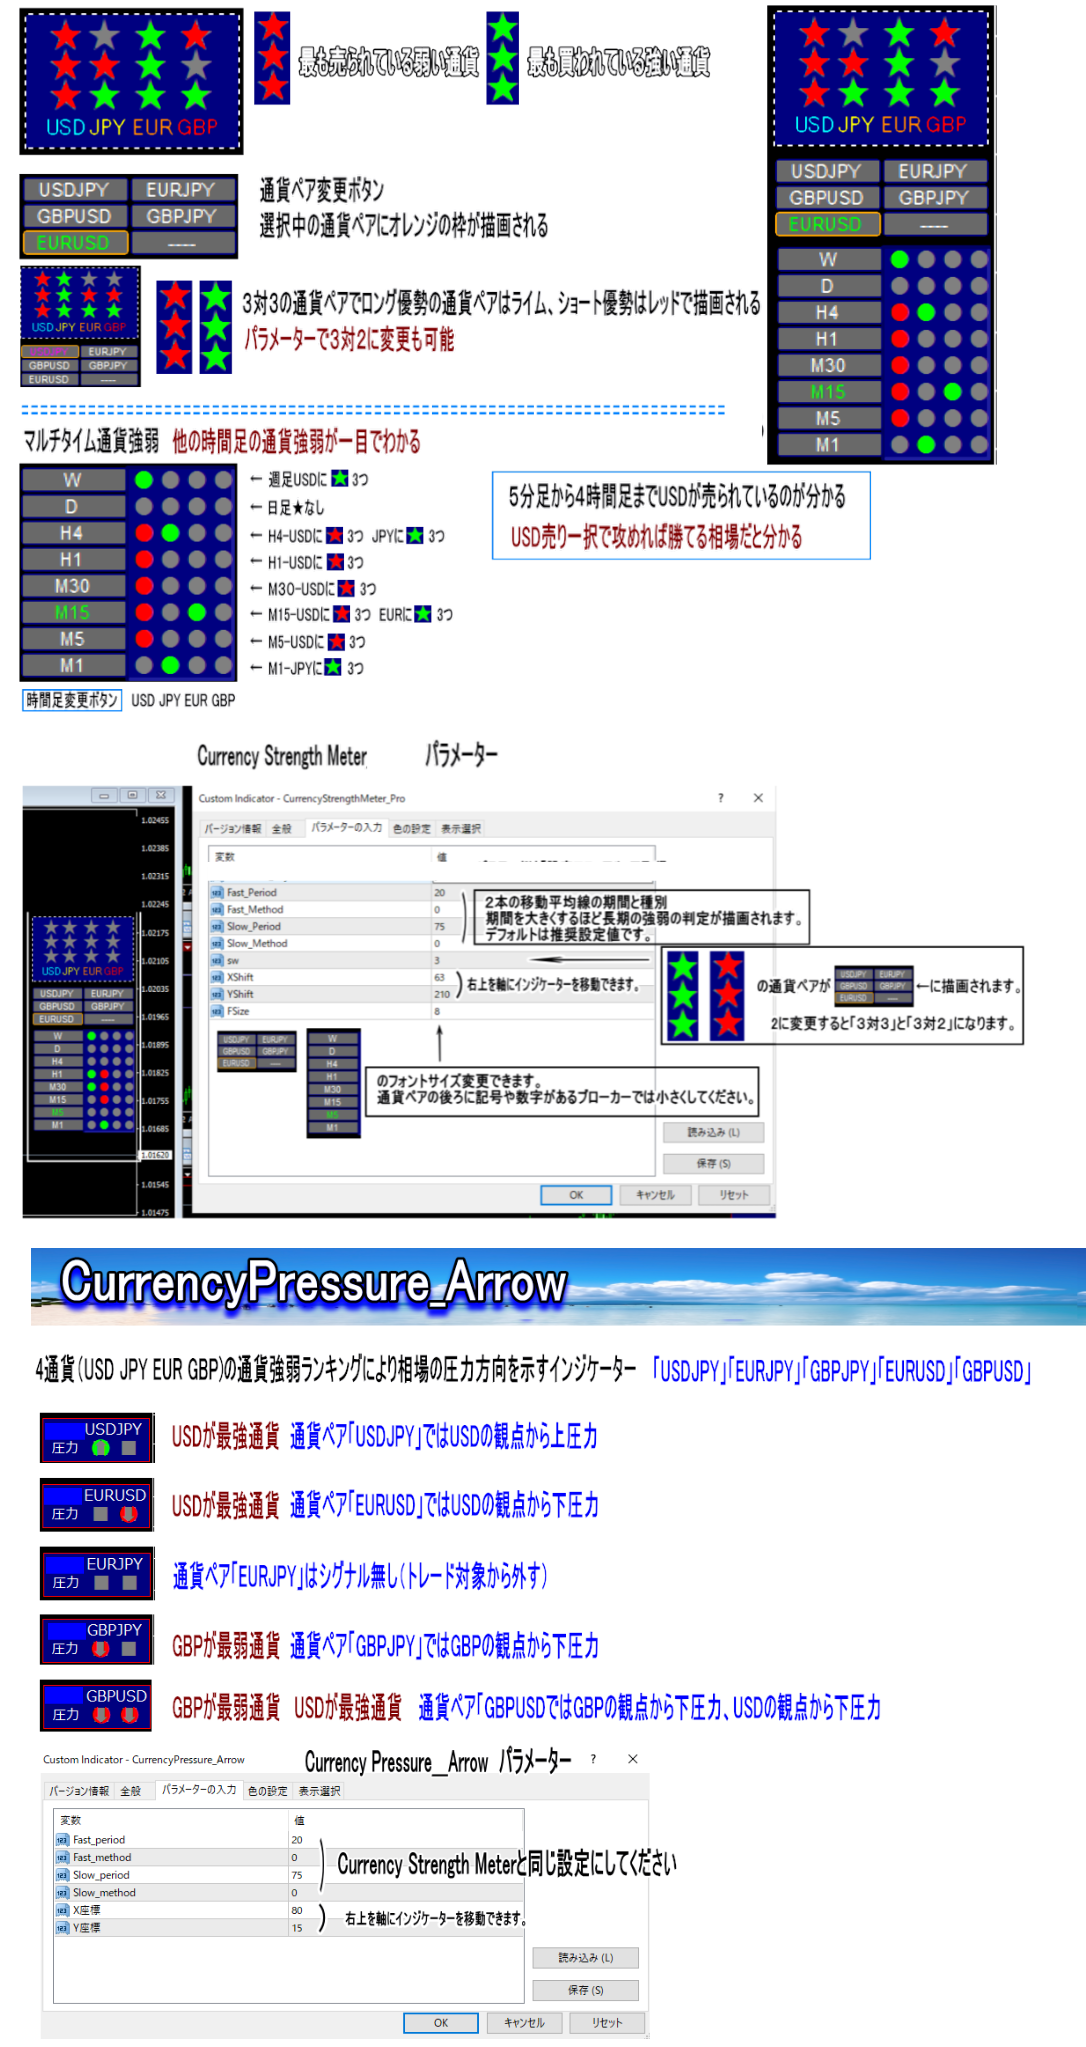Image resolution: width=1086 pixels, height=2047 pixels.
Task: Click red down-arrow in GBPJPY 圧力 widget
Action: pos(101,1649)
